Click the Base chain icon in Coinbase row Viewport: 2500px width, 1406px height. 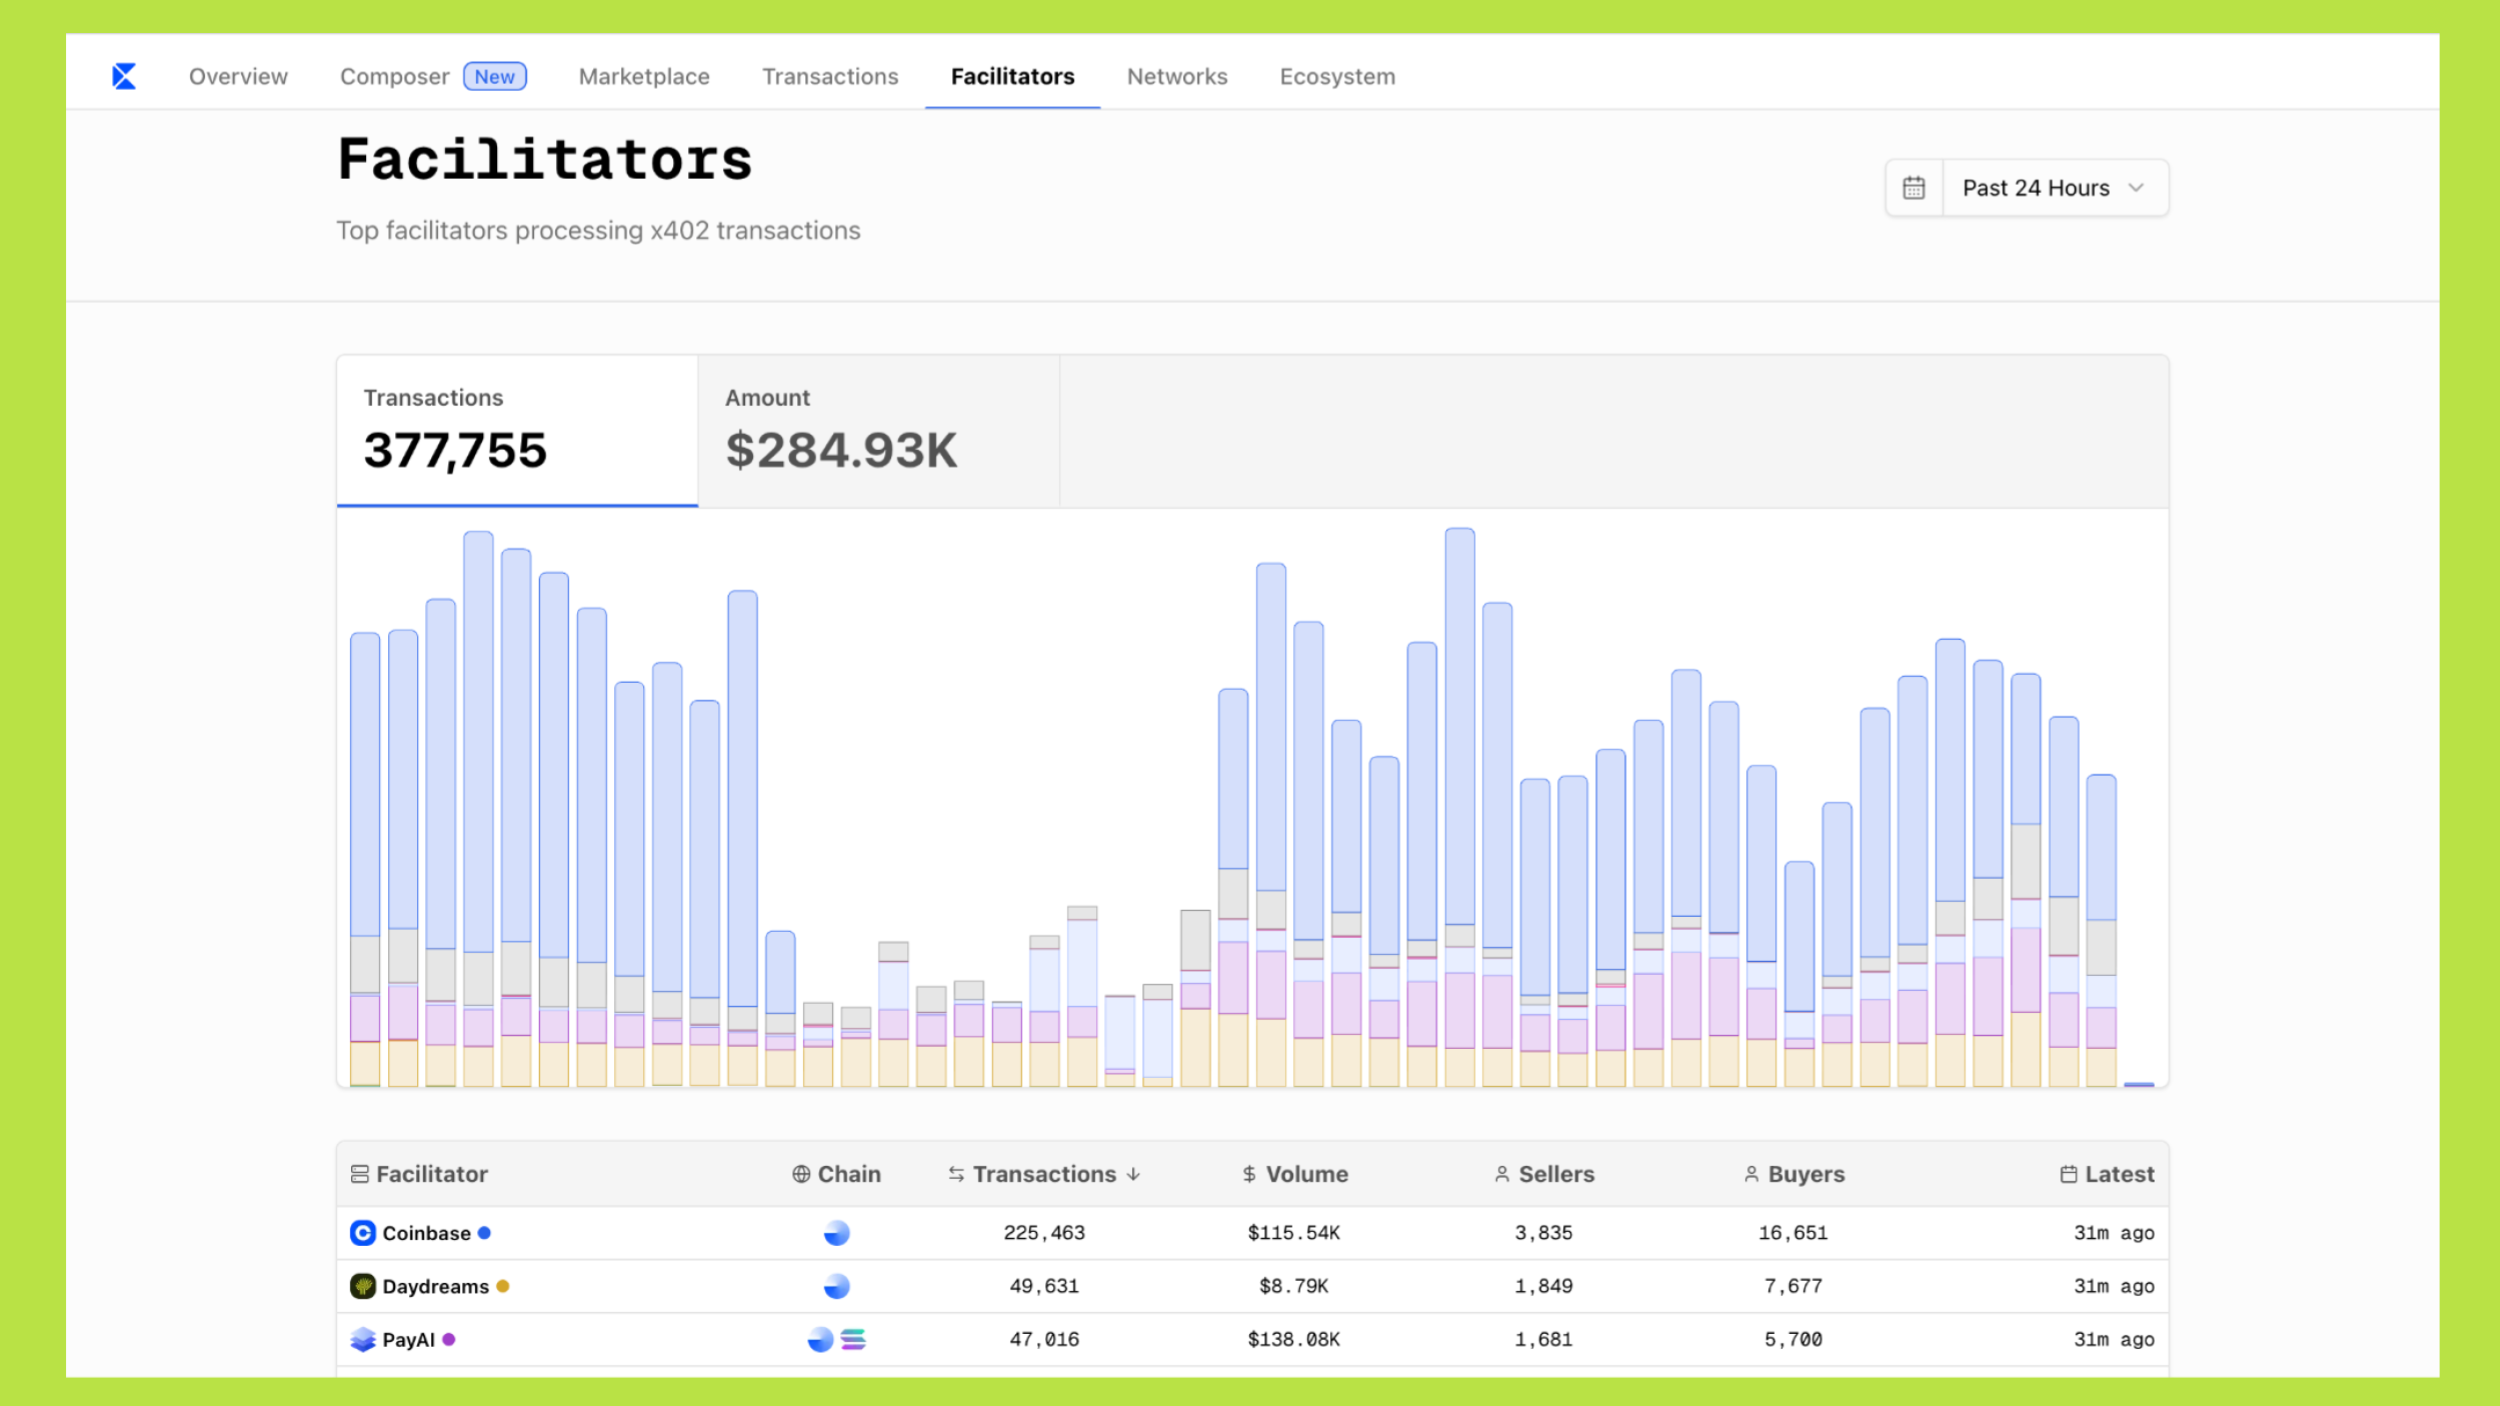coord(836,1233)
